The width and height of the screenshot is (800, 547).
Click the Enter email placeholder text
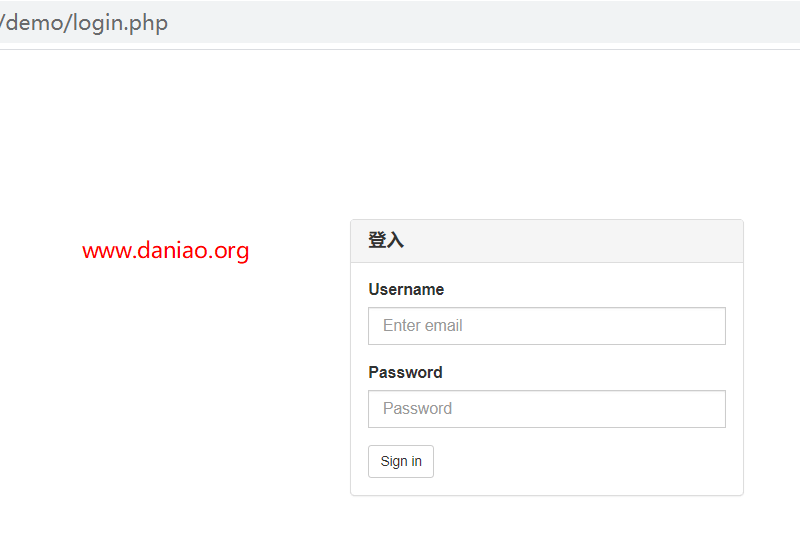coord(422,326)
